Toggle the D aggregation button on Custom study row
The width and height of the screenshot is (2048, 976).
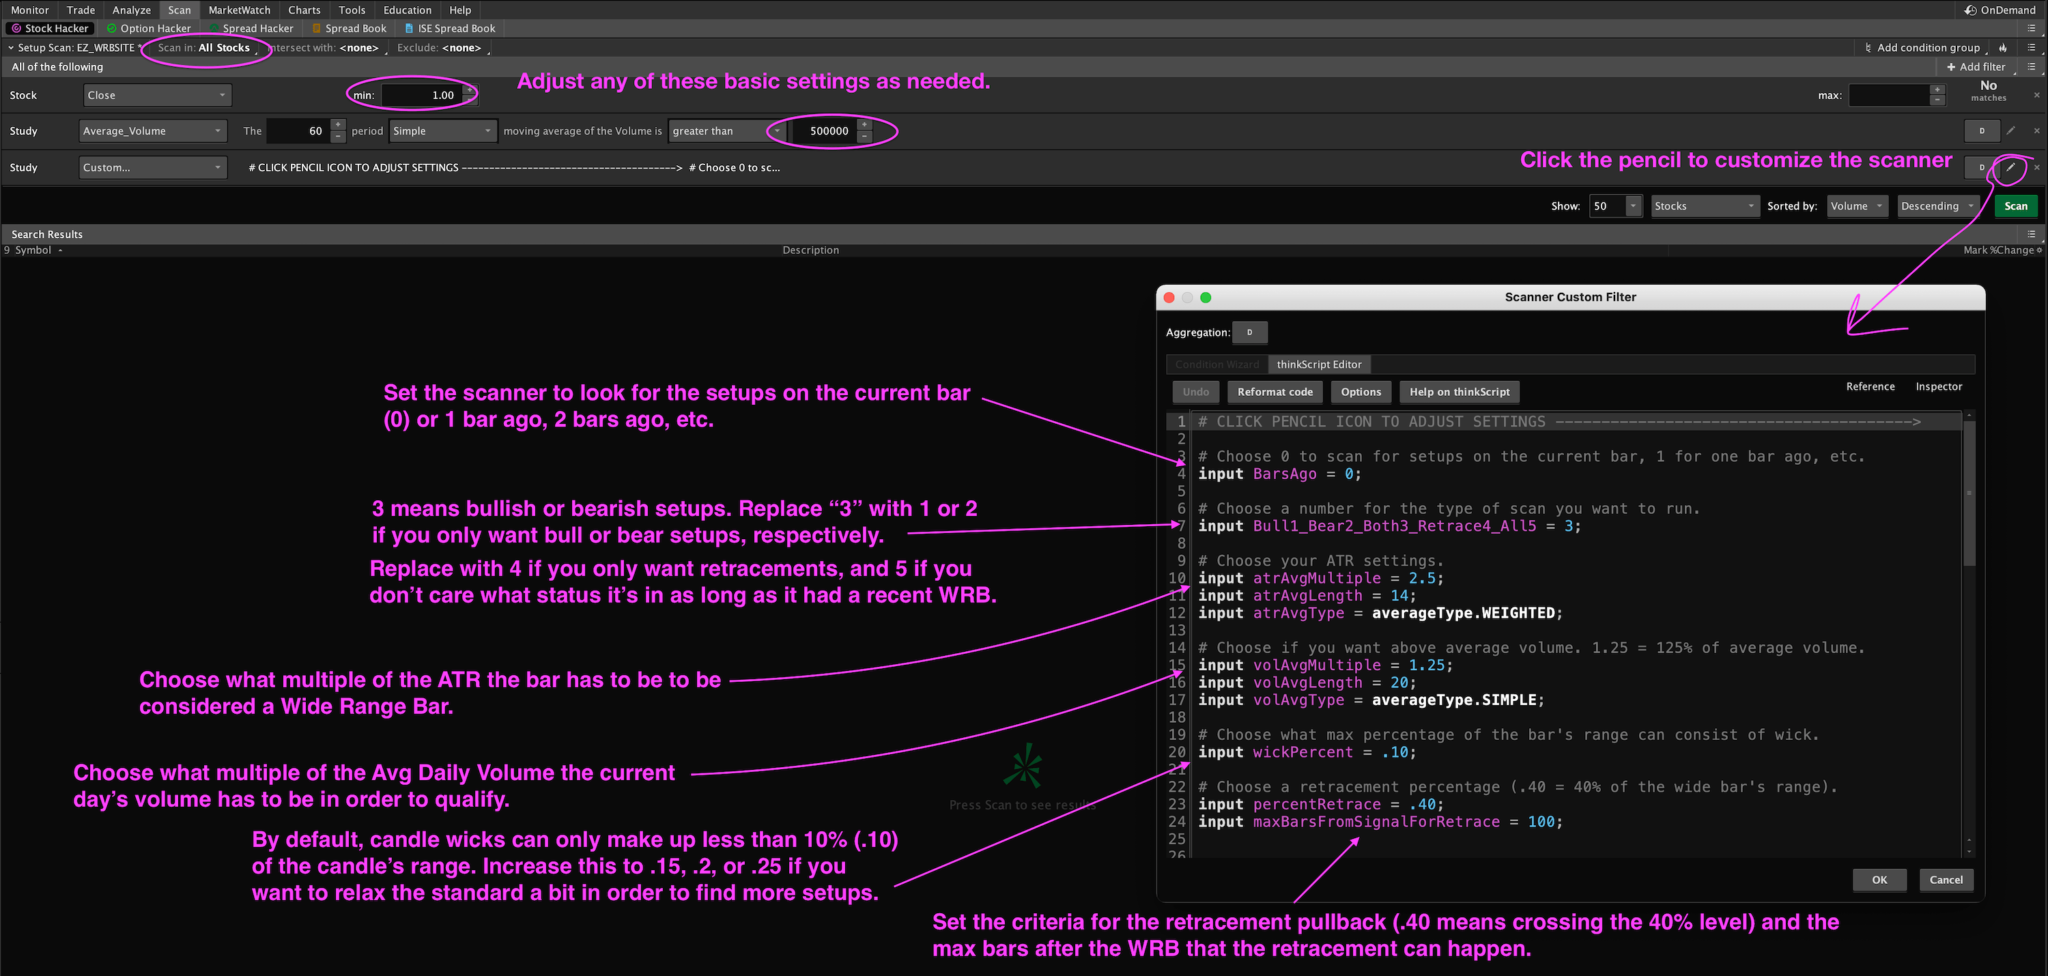pos(1981,168)
